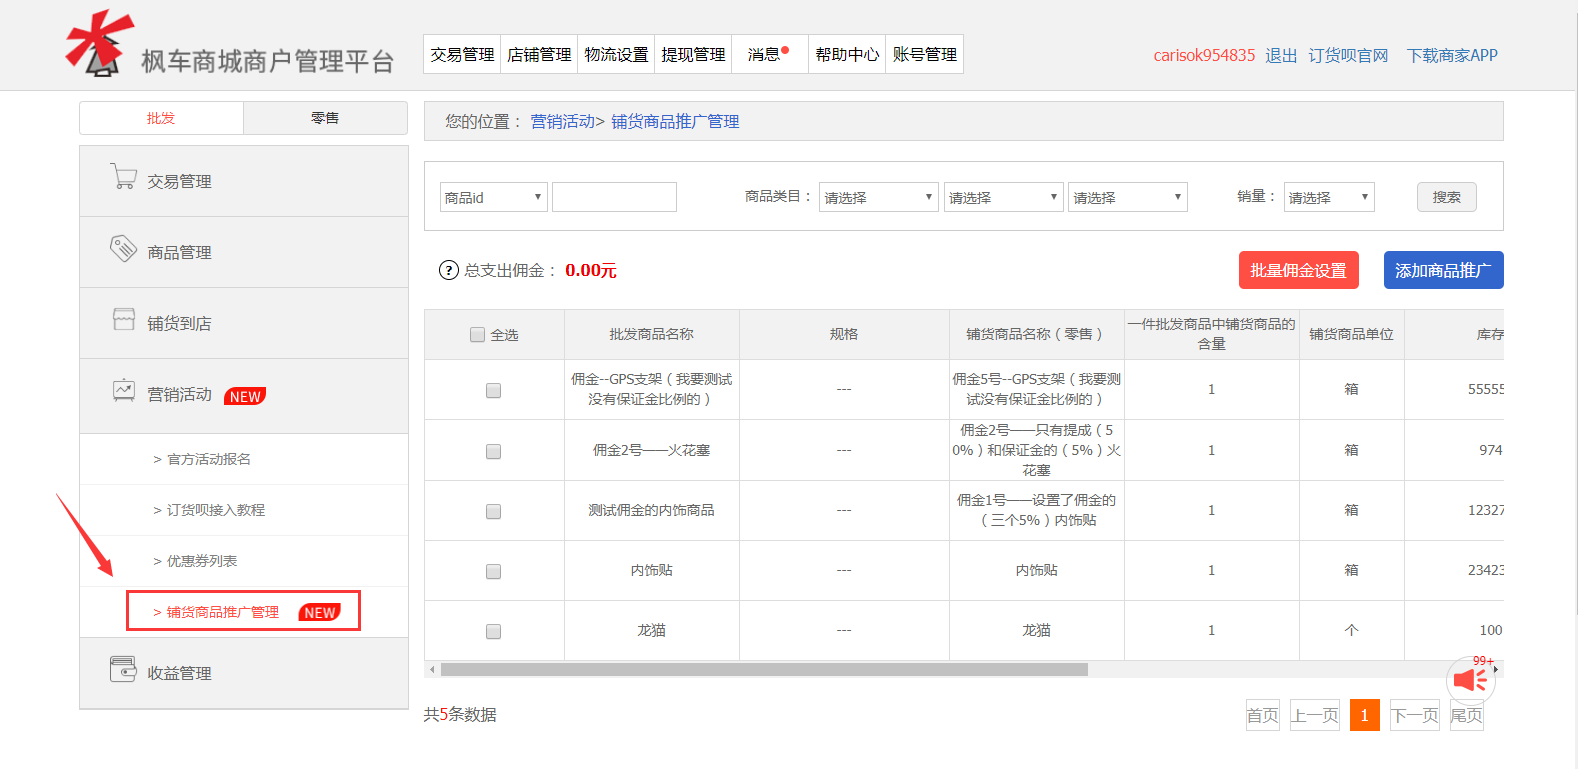Click the red dot on 消息
Screen dimensions: 1578x769
click(785, 50)
